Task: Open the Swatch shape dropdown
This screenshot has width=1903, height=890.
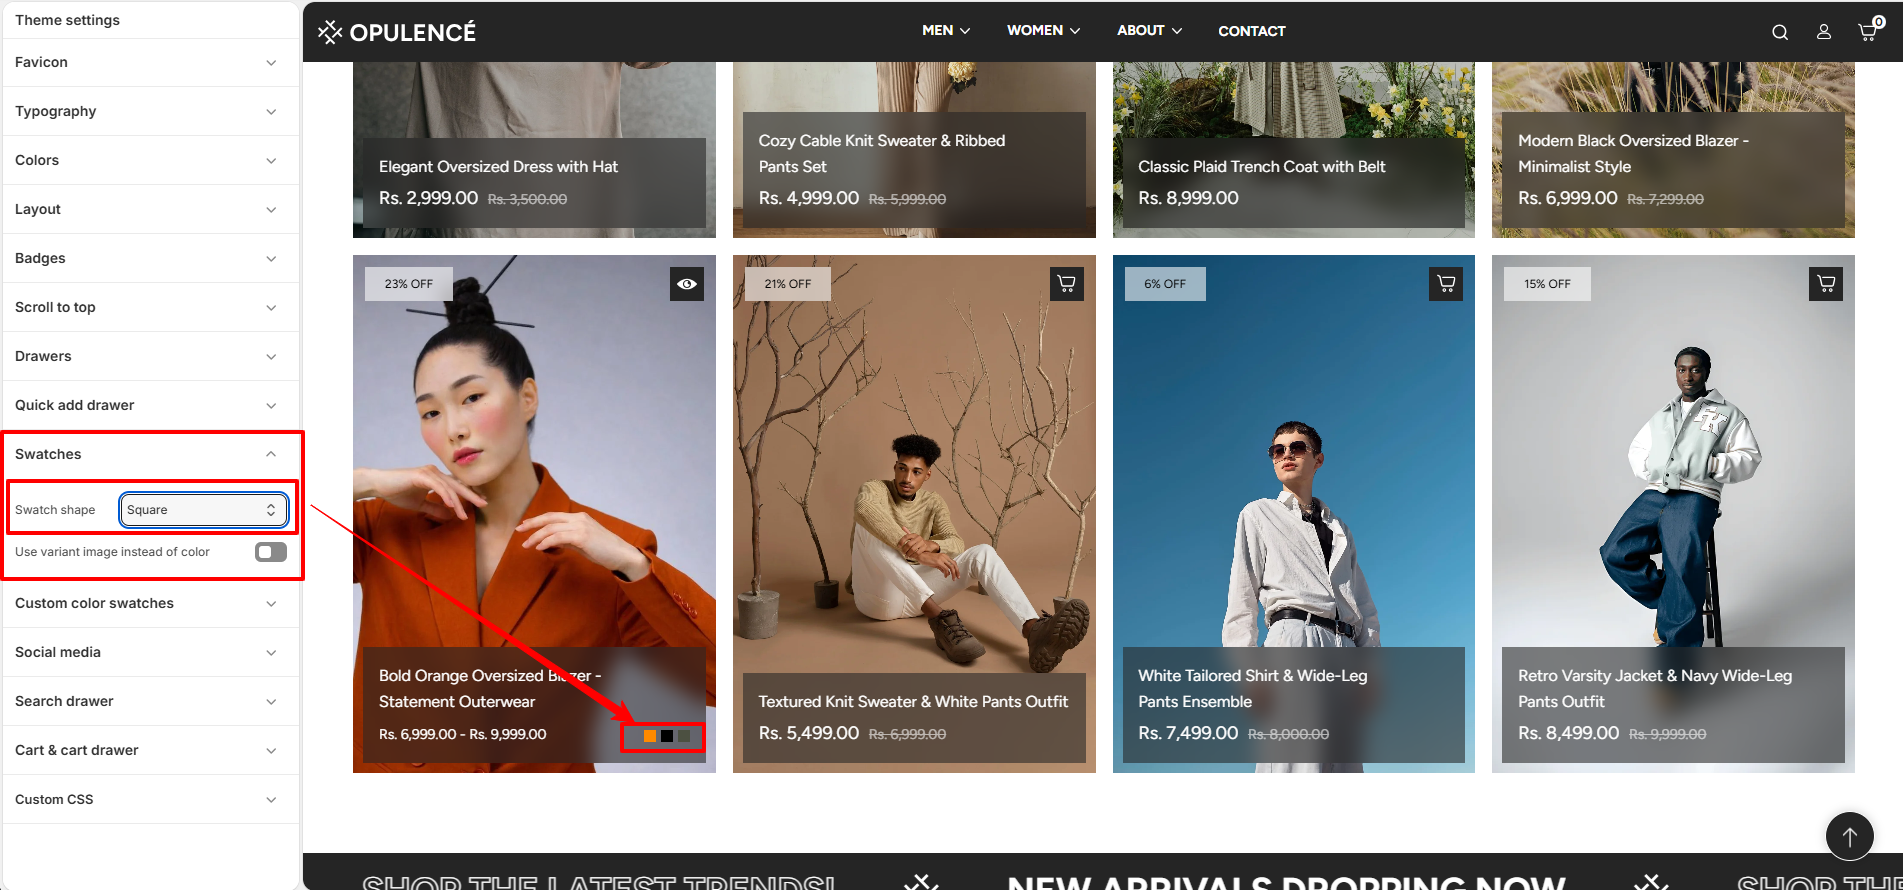Action: coord(204,510)
